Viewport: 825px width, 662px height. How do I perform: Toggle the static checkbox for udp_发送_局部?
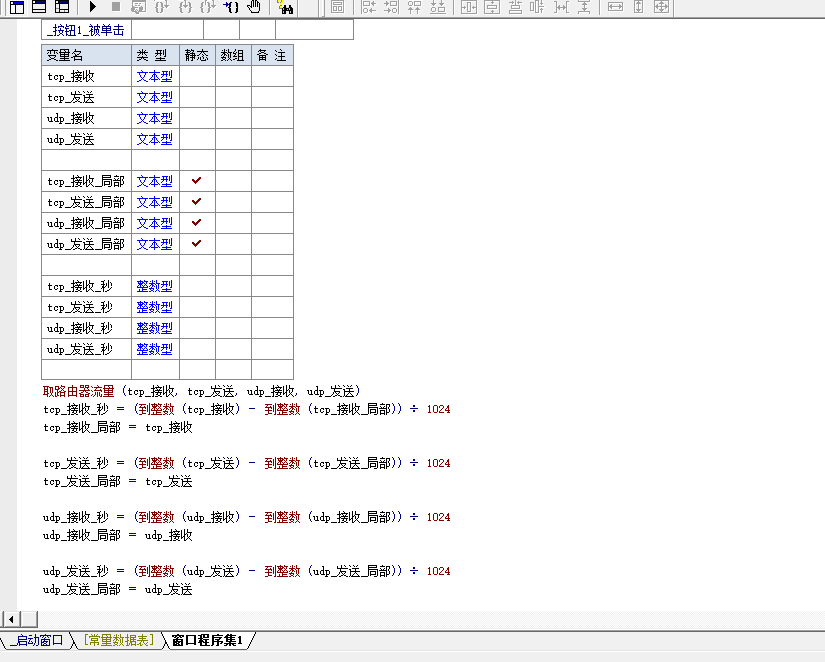[x=197, y=244]
